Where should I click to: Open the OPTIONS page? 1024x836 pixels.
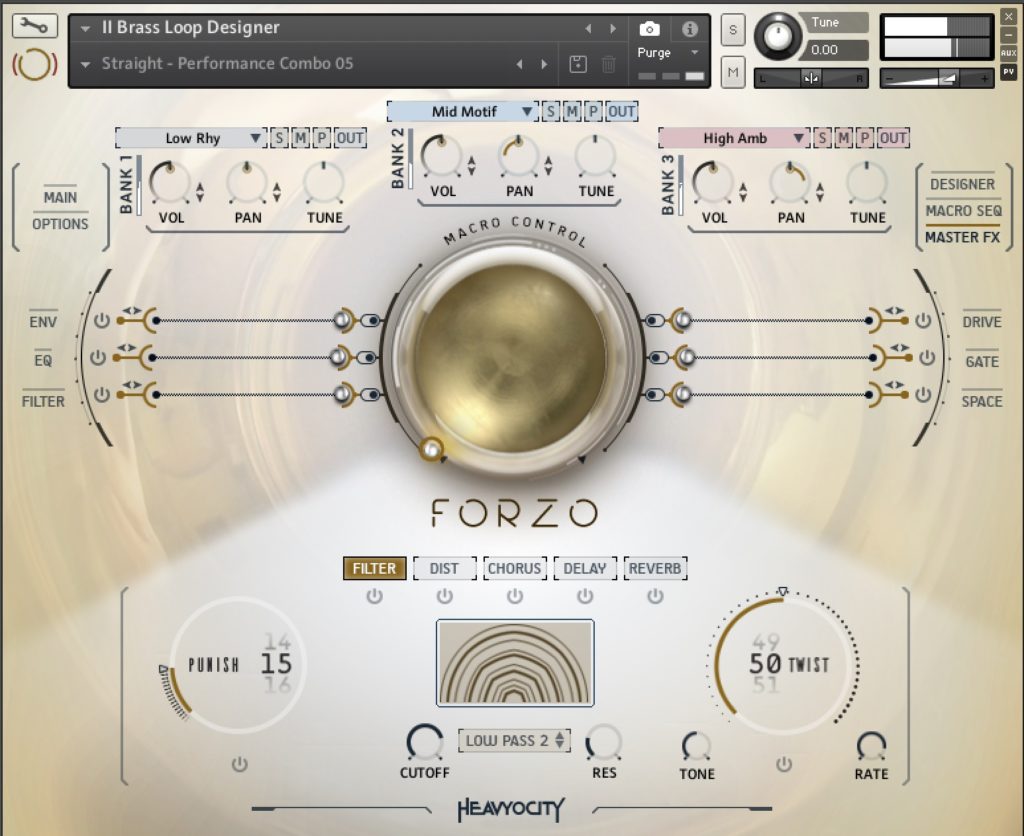click(60, 224)
